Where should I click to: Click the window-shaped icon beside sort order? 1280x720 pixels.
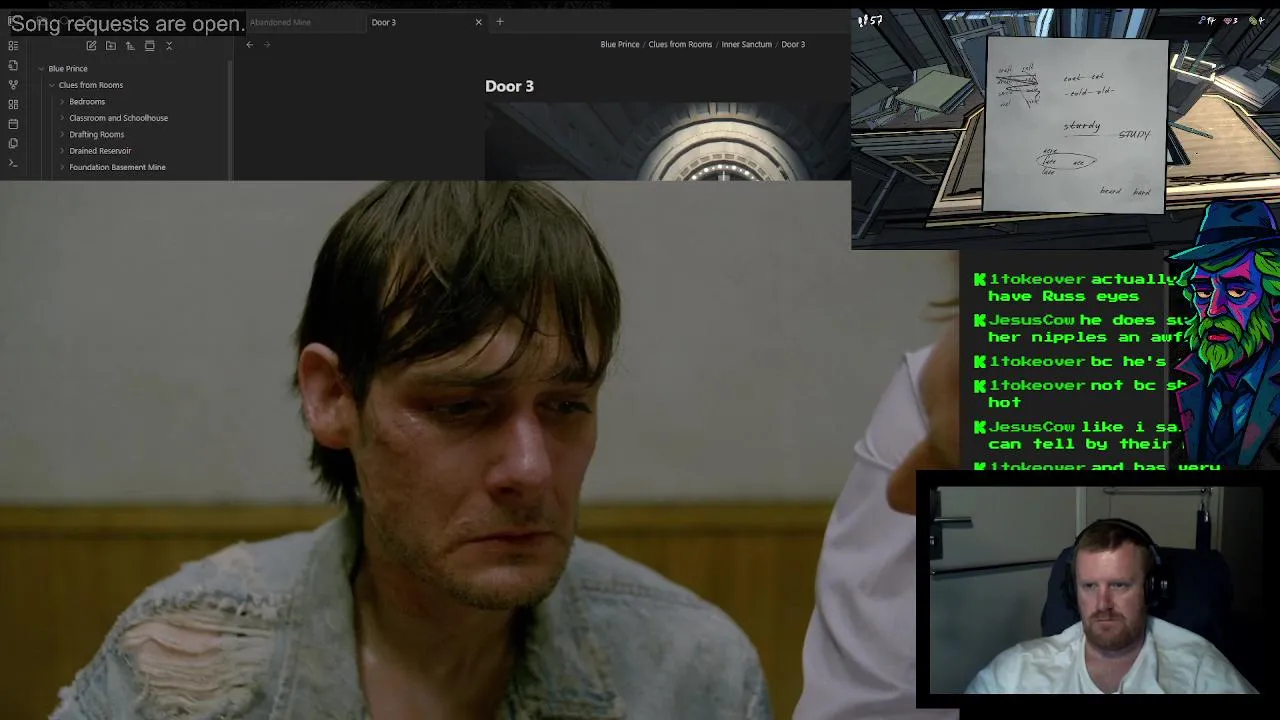(150, 45)
